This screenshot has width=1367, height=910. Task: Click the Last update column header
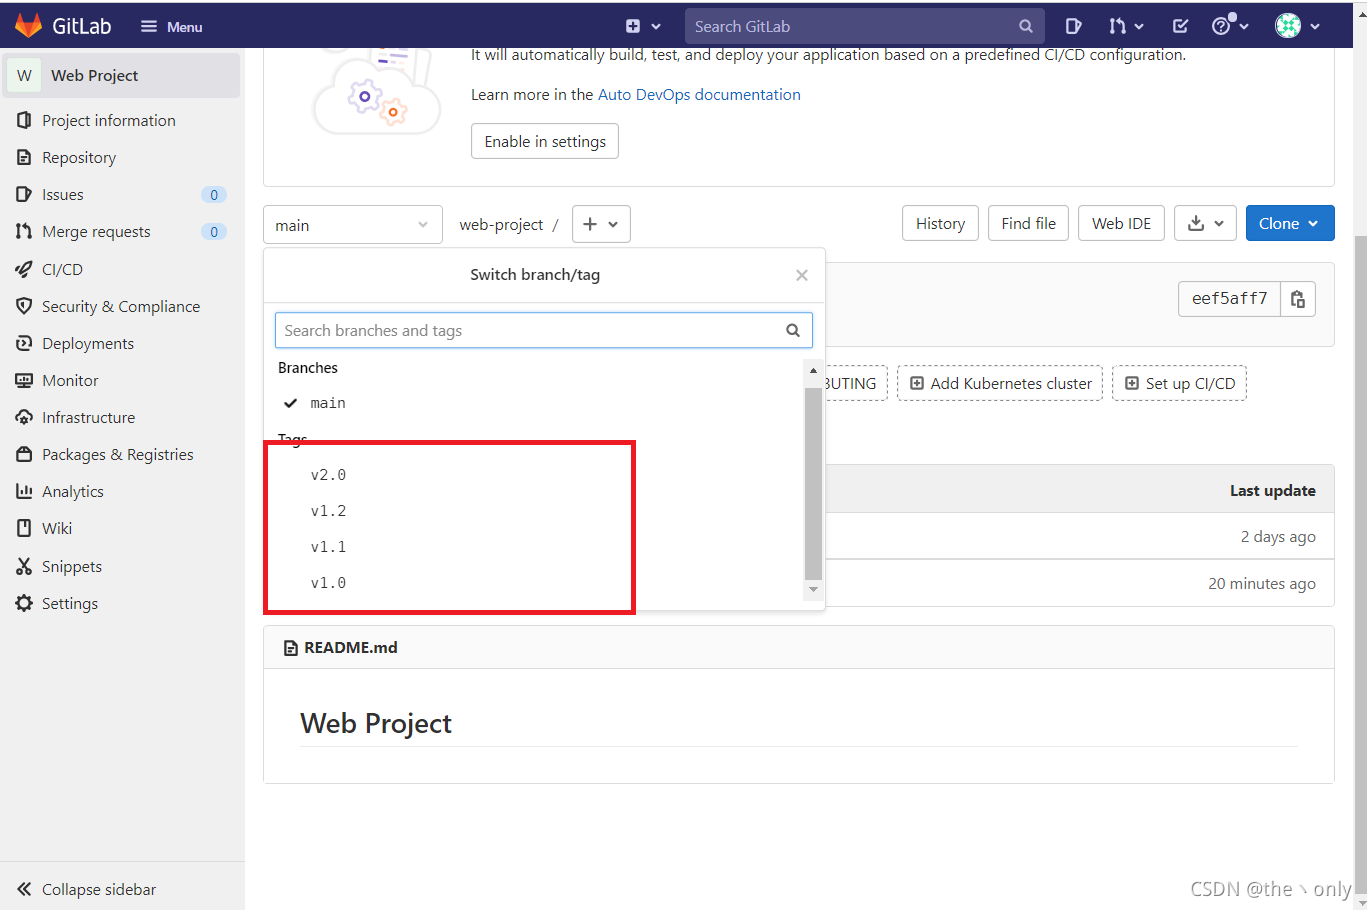coord(1273,490)
